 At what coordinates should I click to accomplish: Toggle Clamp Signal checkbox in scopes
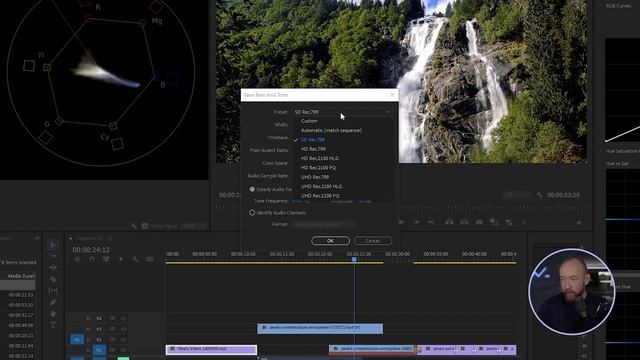[144, 226]
